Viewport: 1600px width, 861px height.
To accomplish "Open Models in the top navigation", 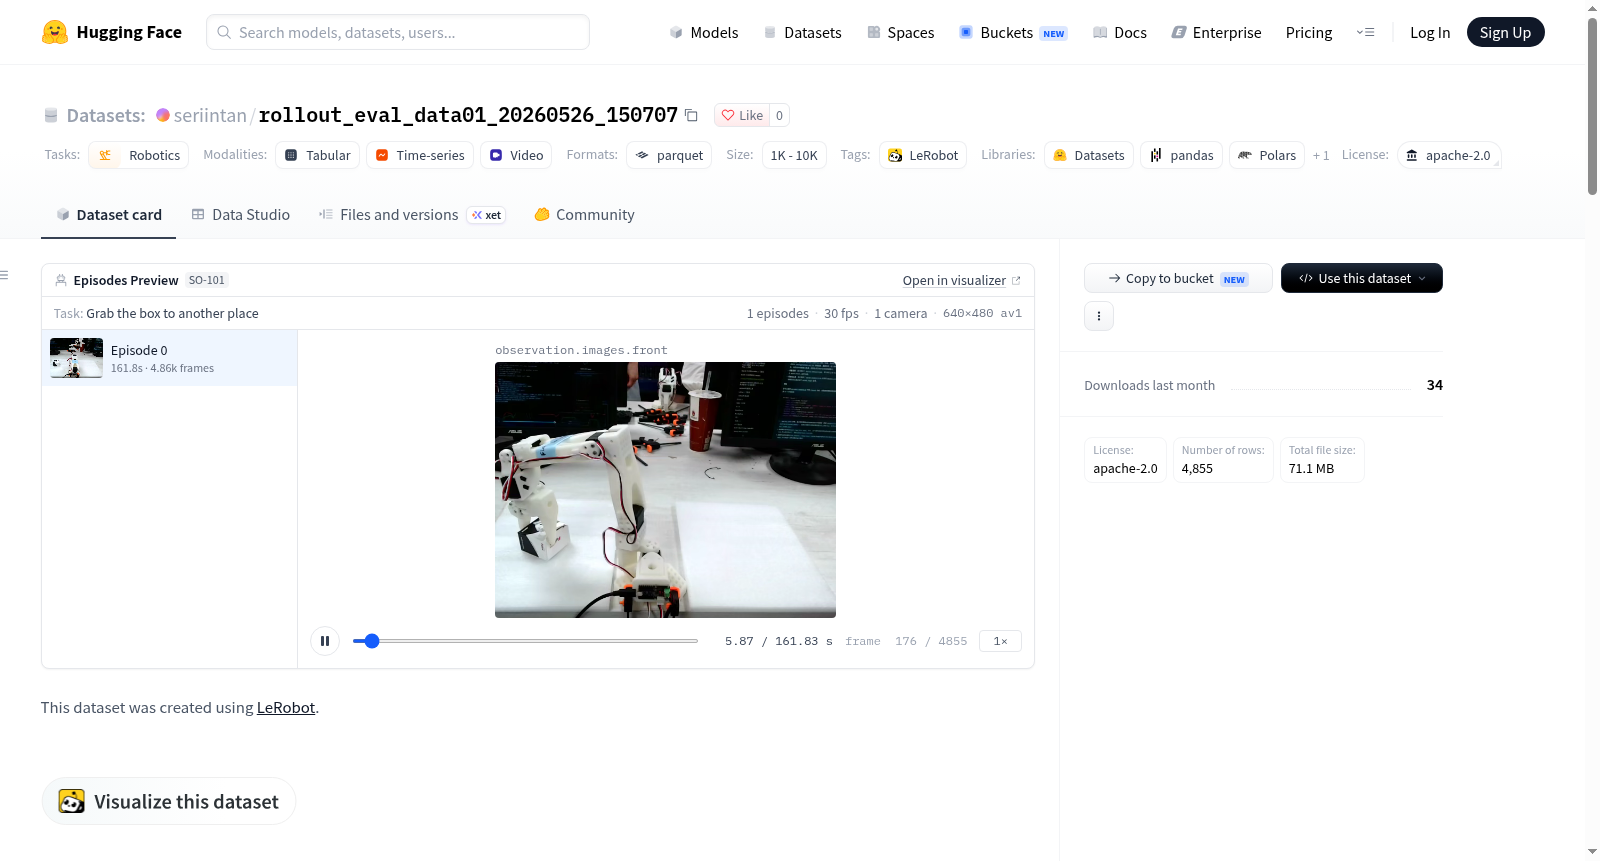I will coord(704,32).
